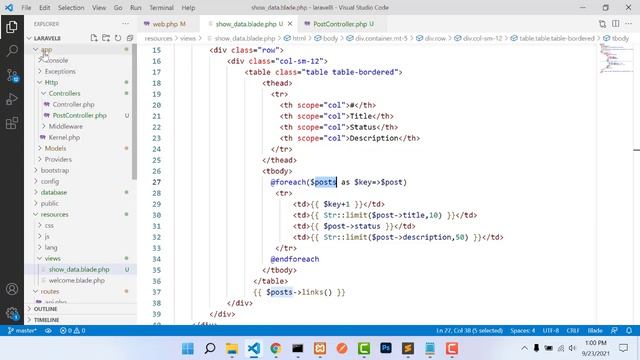Screen dimensions: 640x360
Task: Open Google Chrome from taskbar
Action: coord(276,348)
